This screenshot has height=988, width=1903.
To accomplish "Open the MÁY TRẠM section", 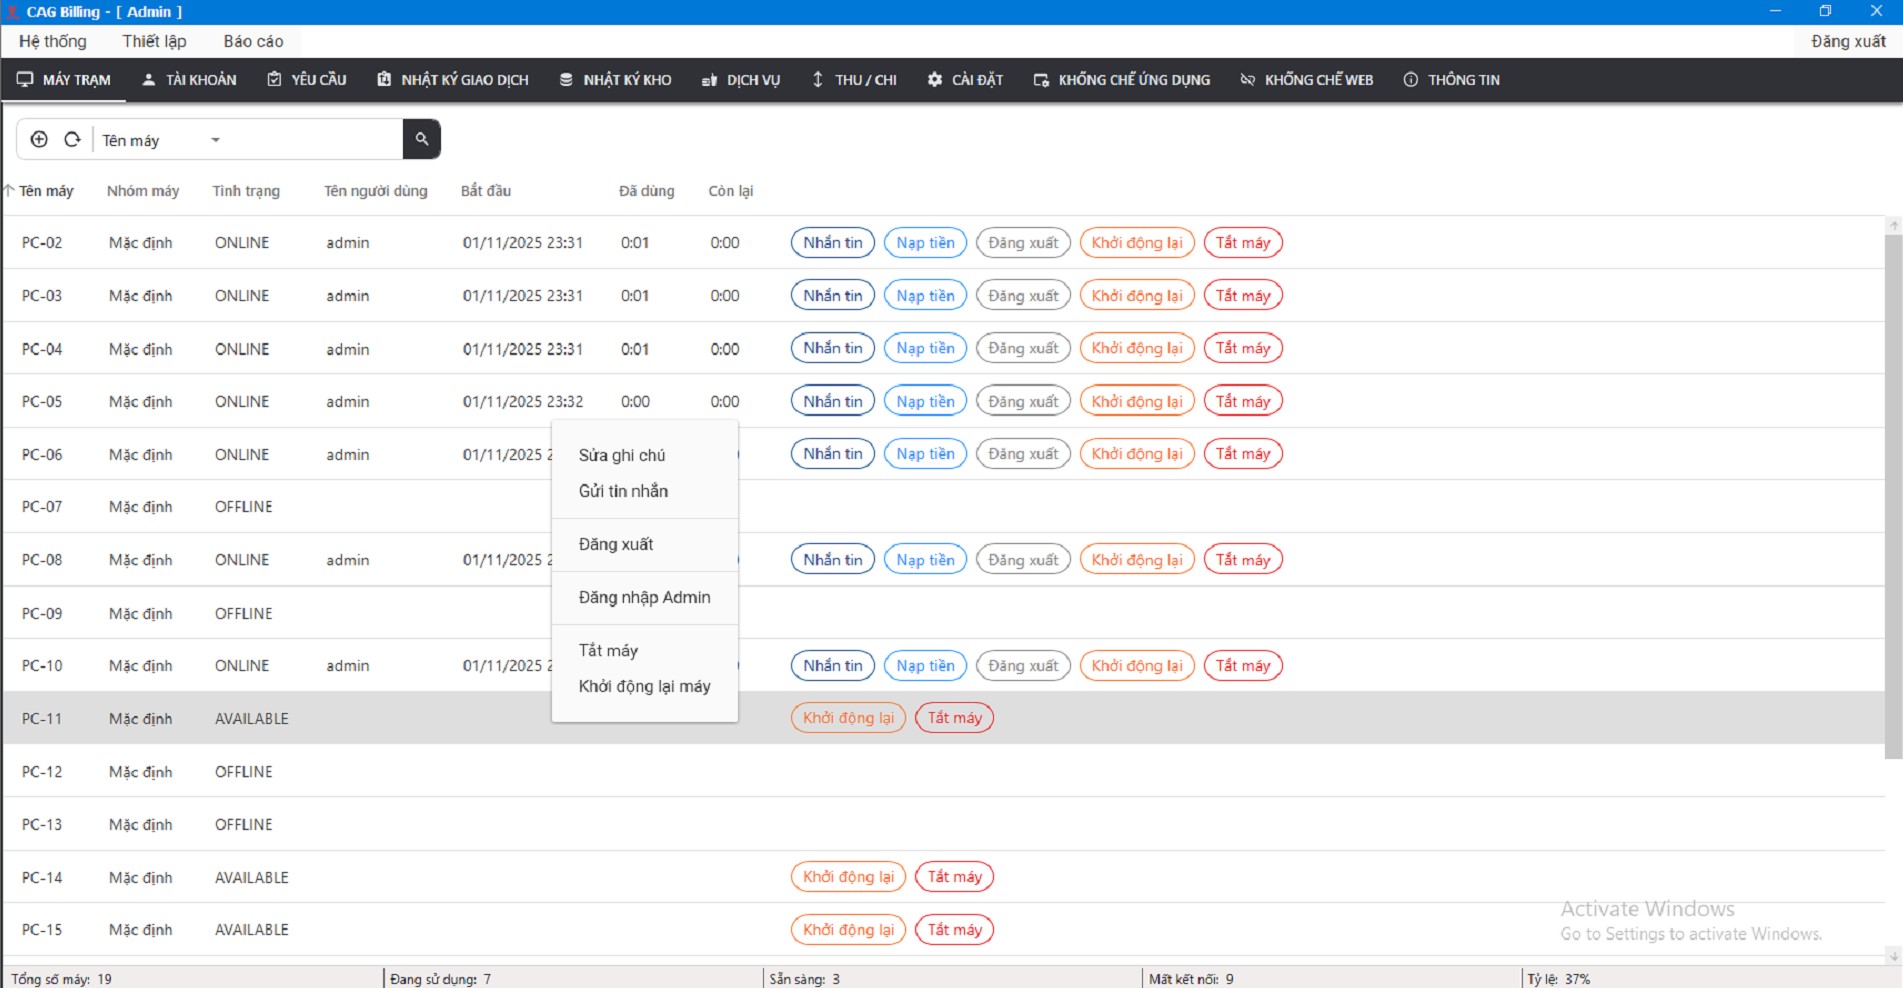I will click(63, 80).
